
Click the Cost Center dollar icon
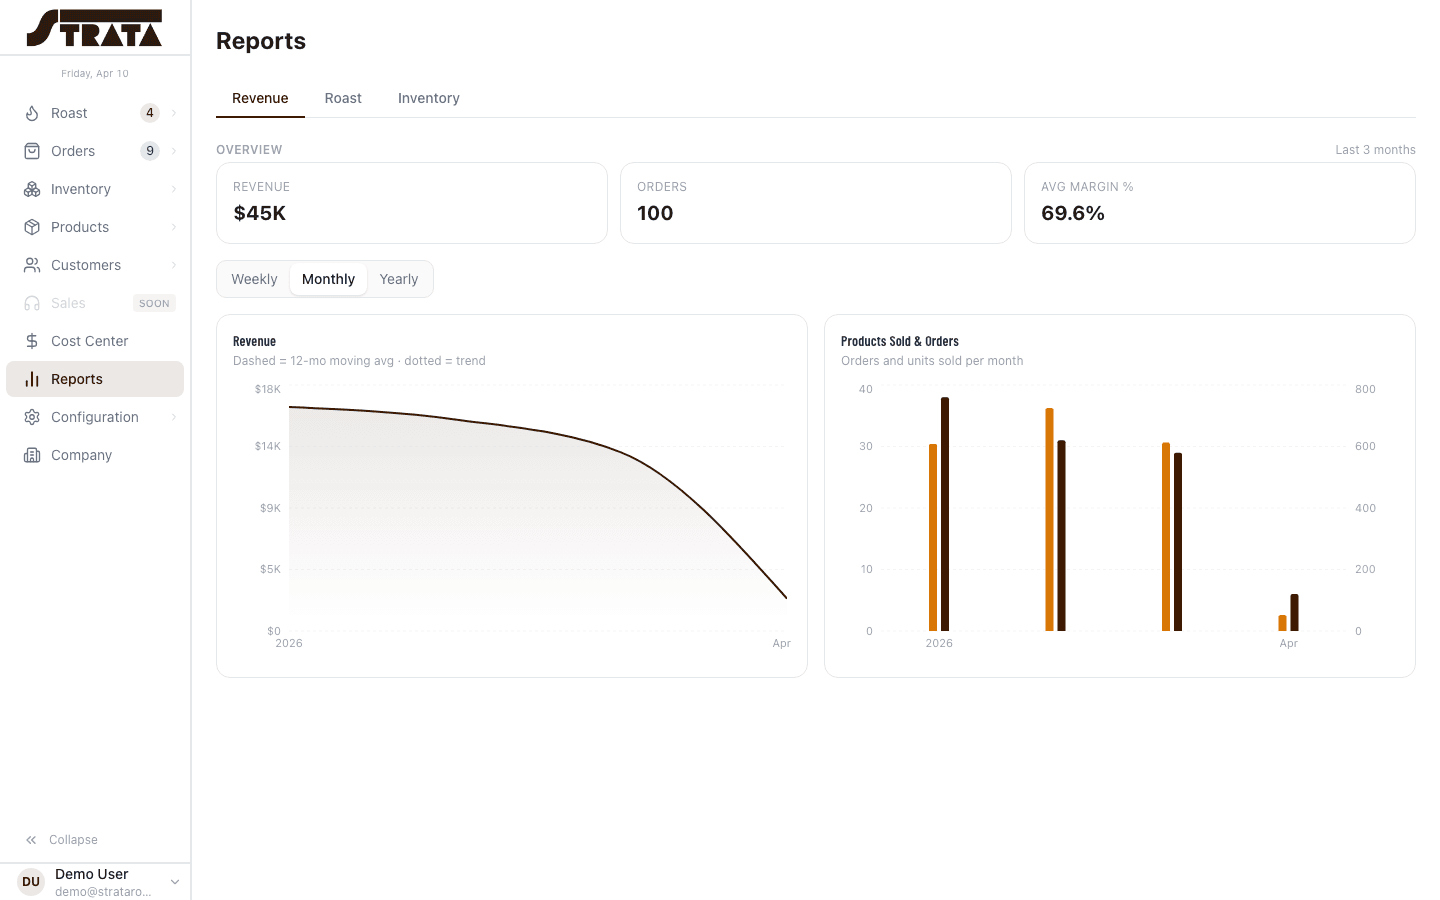point(32,341)
